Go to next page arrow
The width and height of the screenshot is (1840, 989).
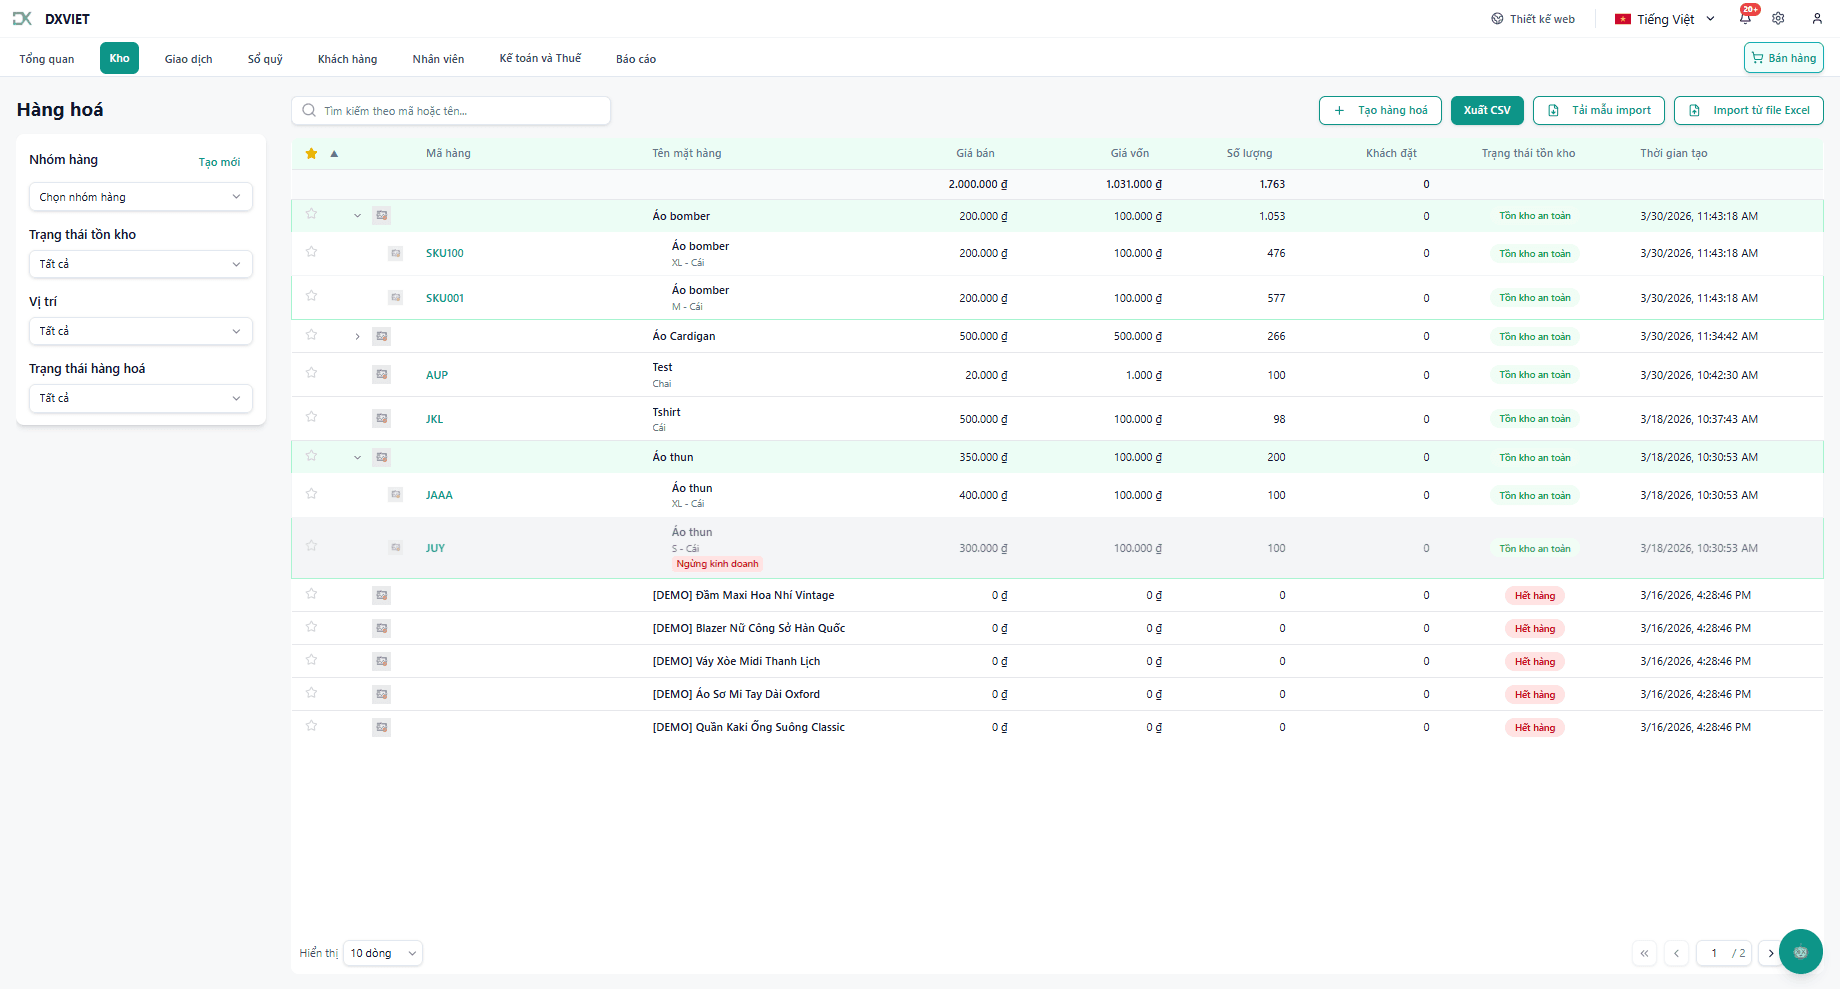(x=1770, y=953)
